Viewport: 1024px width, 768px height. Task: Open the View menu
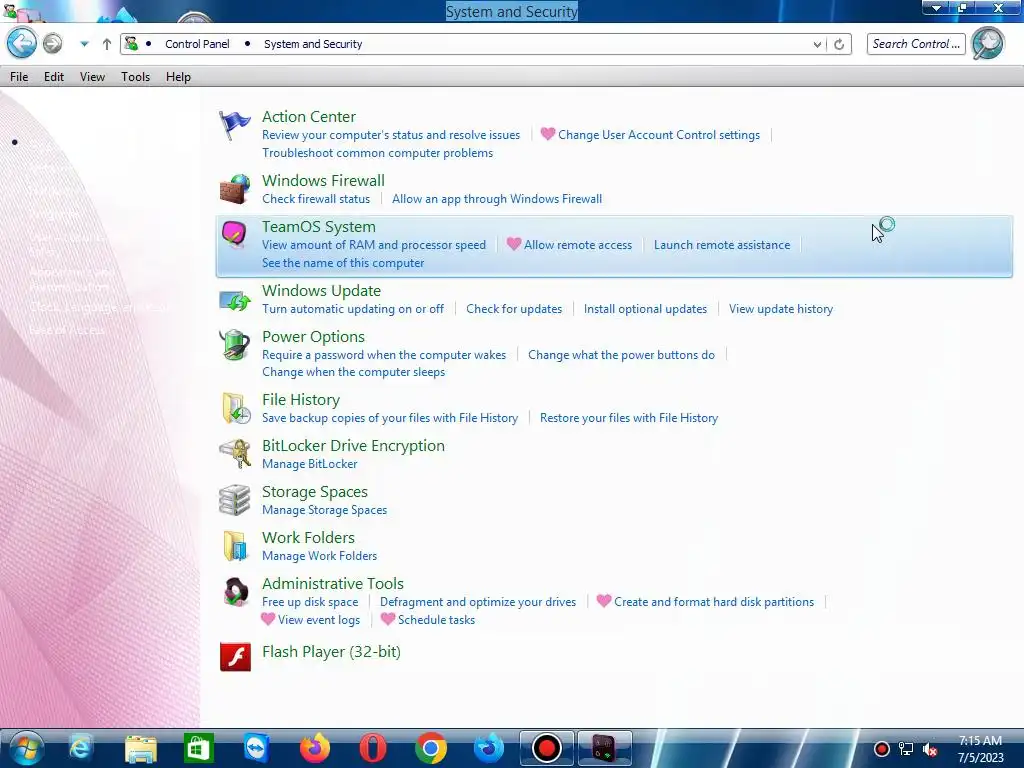click(x=92, y=76)
